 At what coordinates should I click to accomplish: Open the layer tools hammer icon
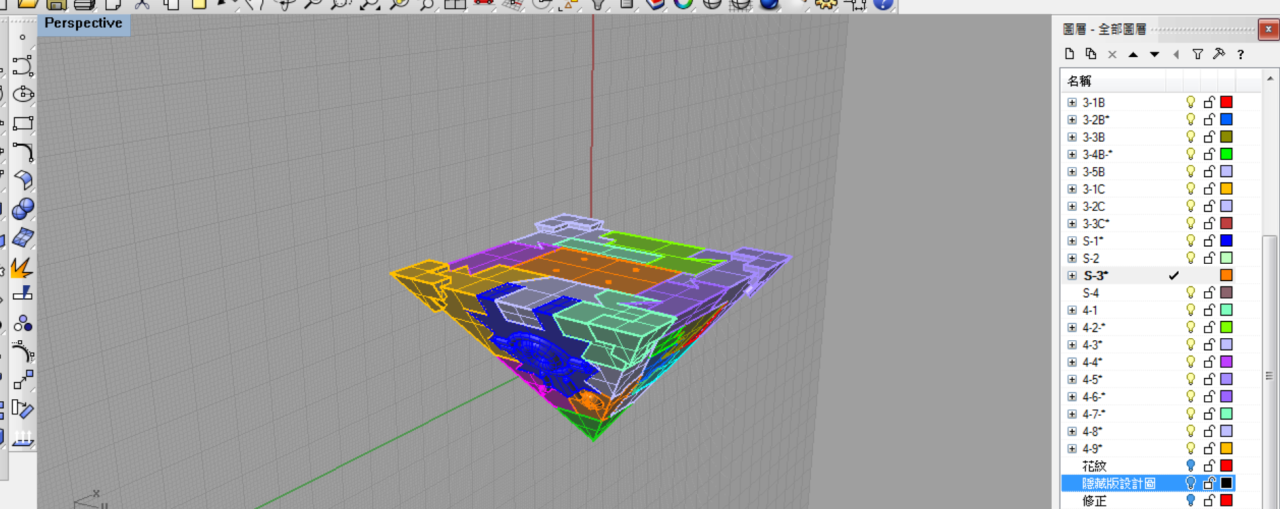tap(1218, 54)
